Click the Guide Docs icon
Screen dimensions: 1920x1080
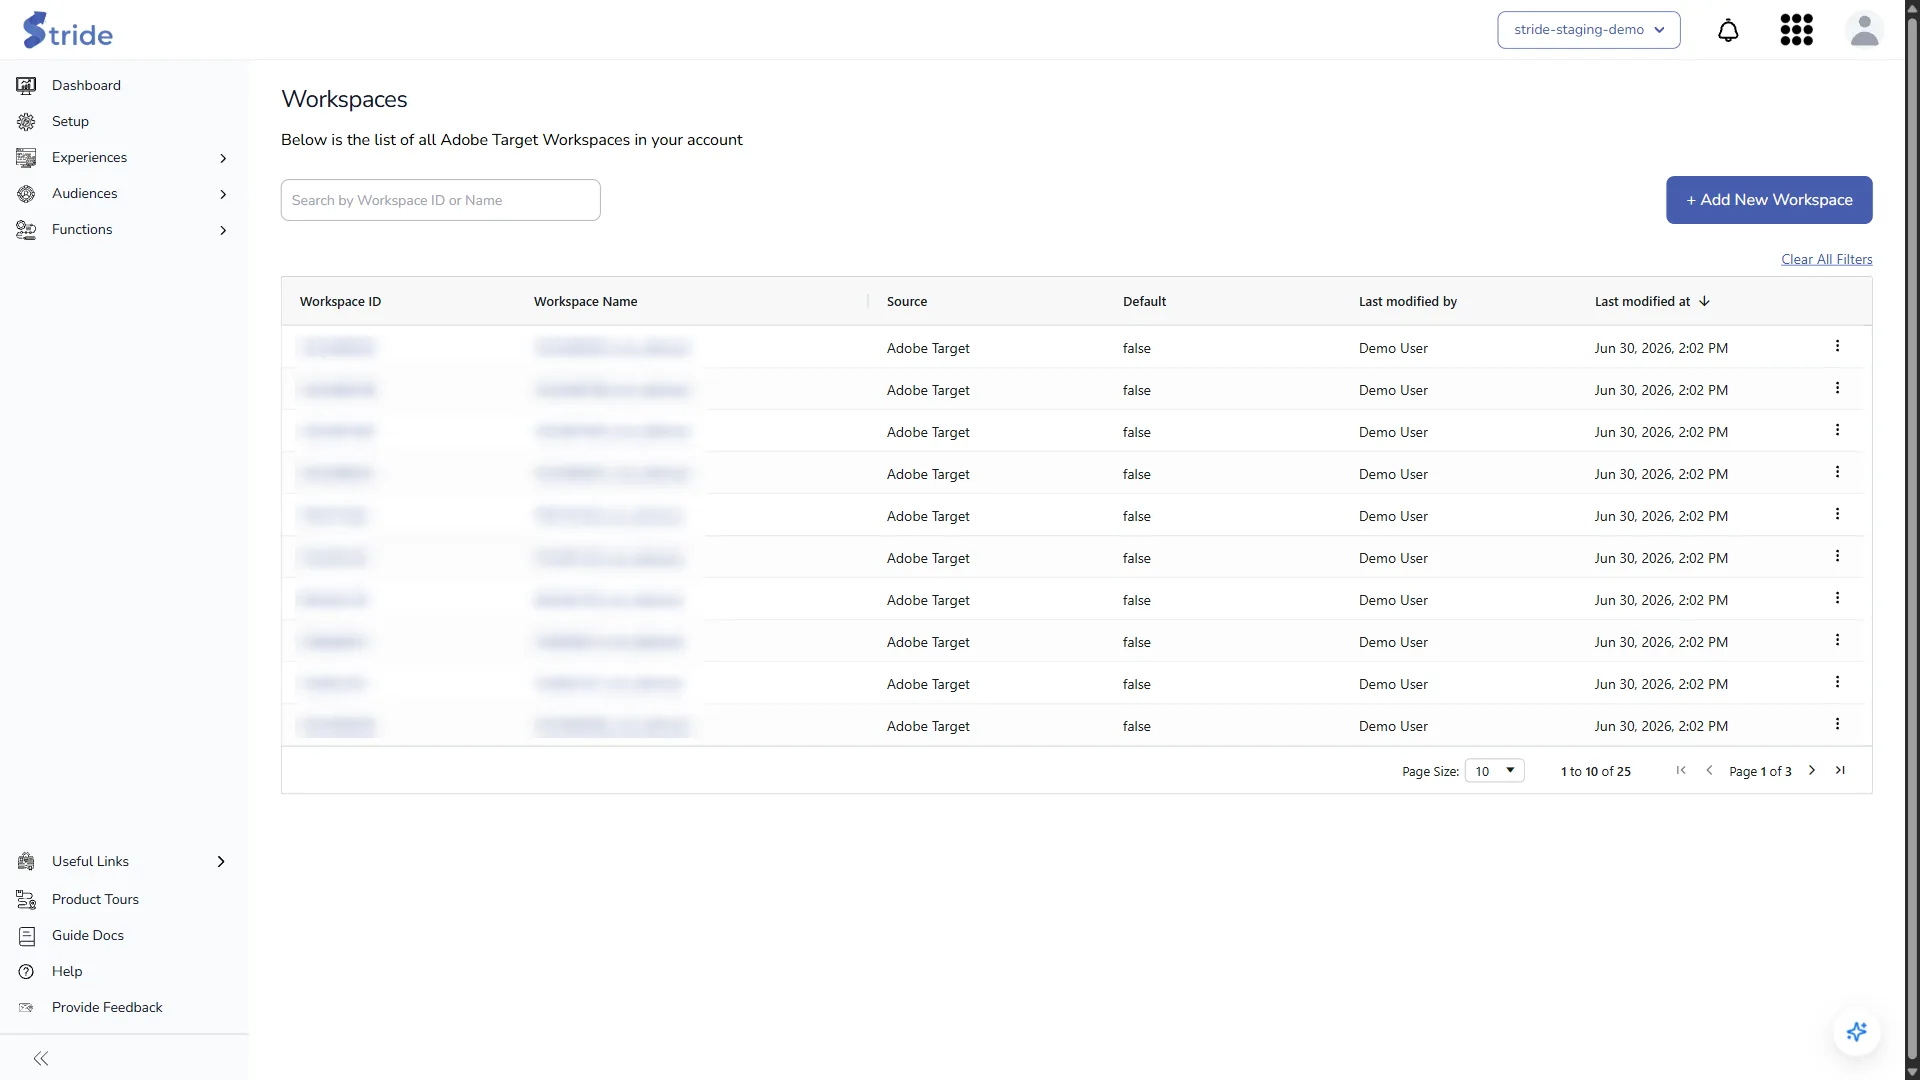click(x=26, y=936)
